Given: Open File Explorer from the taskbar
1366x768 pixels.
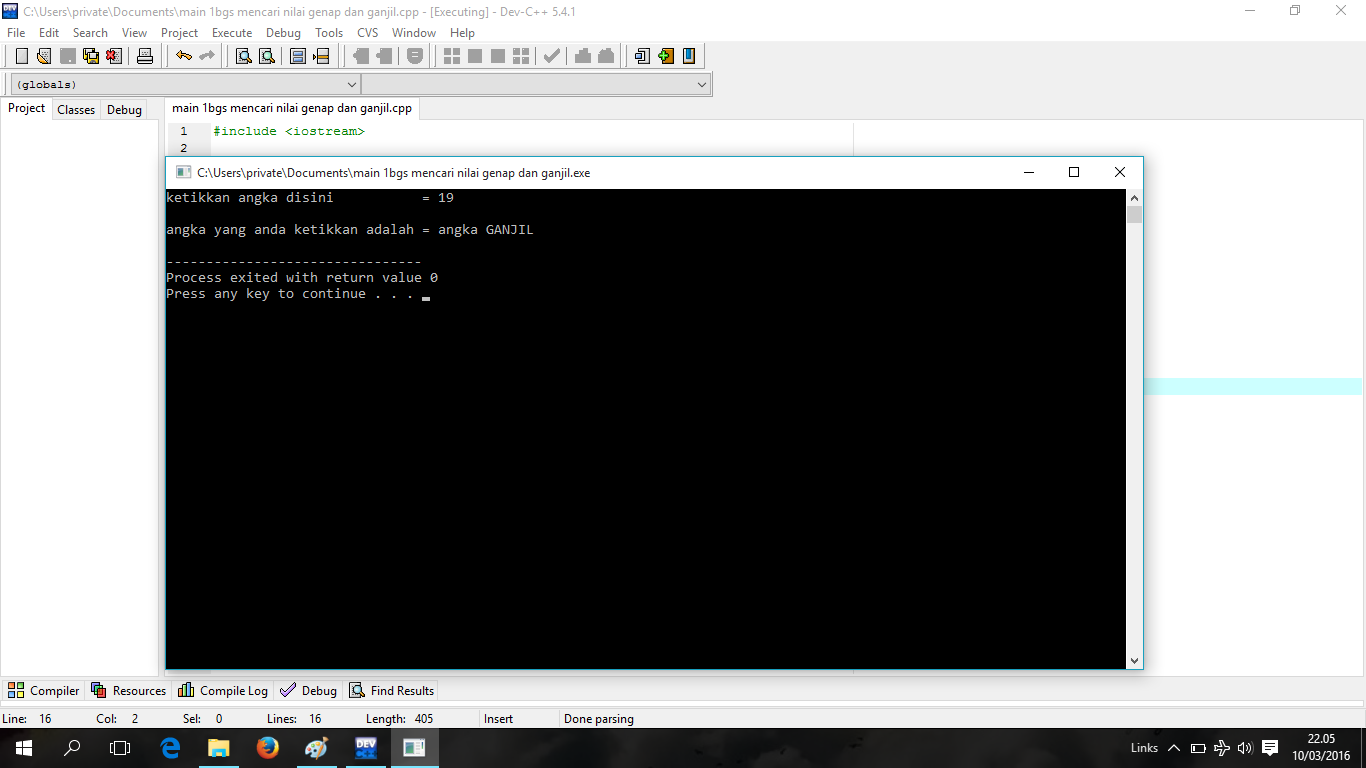Looking at the screenshot, I should 218,747.
